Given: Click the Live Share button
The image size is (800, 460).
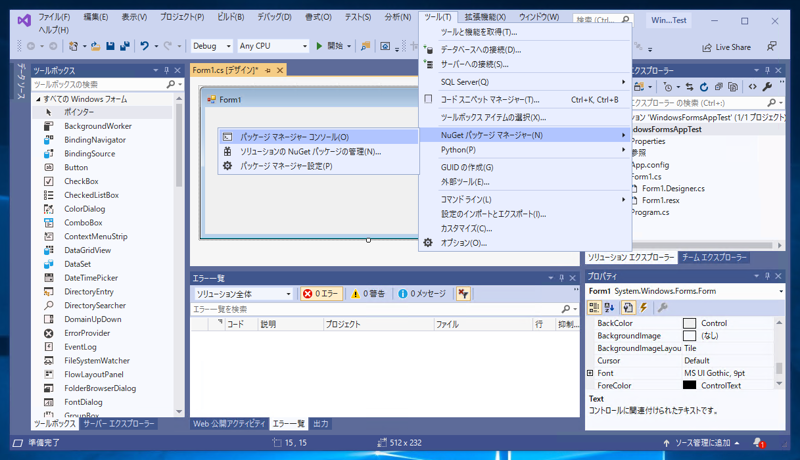Looking at the screenshot, I should click(x=726, y=47).
